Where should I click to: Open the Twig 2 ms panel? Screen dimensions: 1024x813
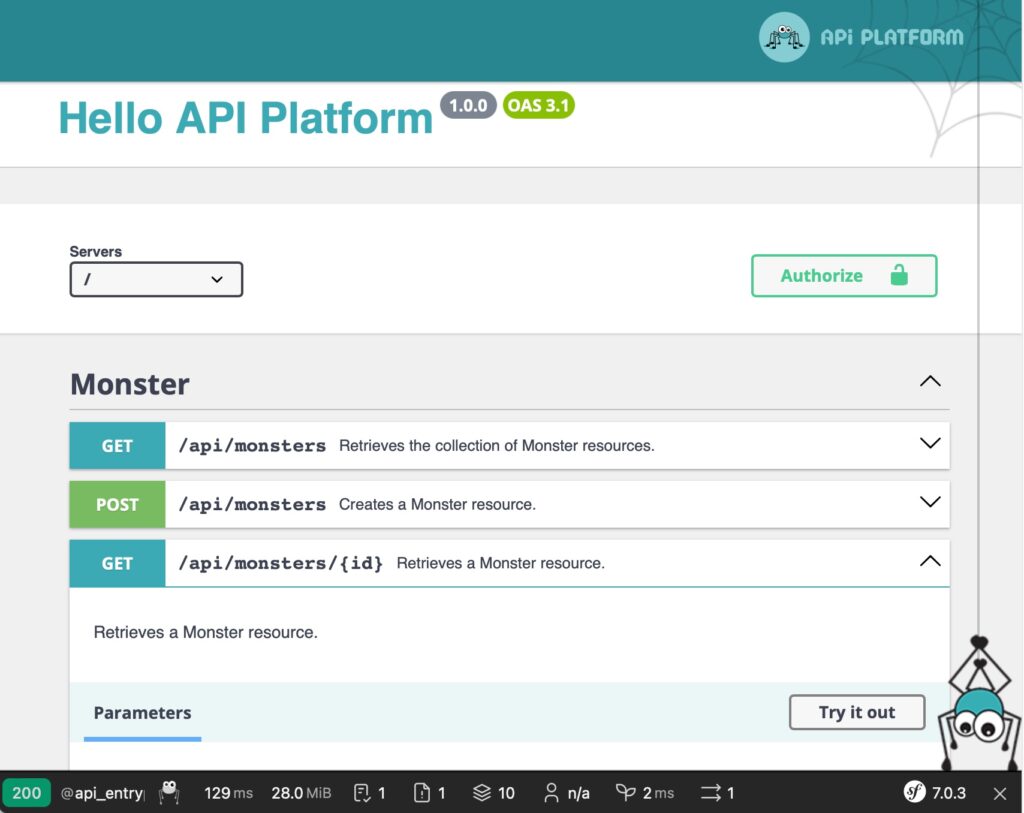tap(645, 793)
